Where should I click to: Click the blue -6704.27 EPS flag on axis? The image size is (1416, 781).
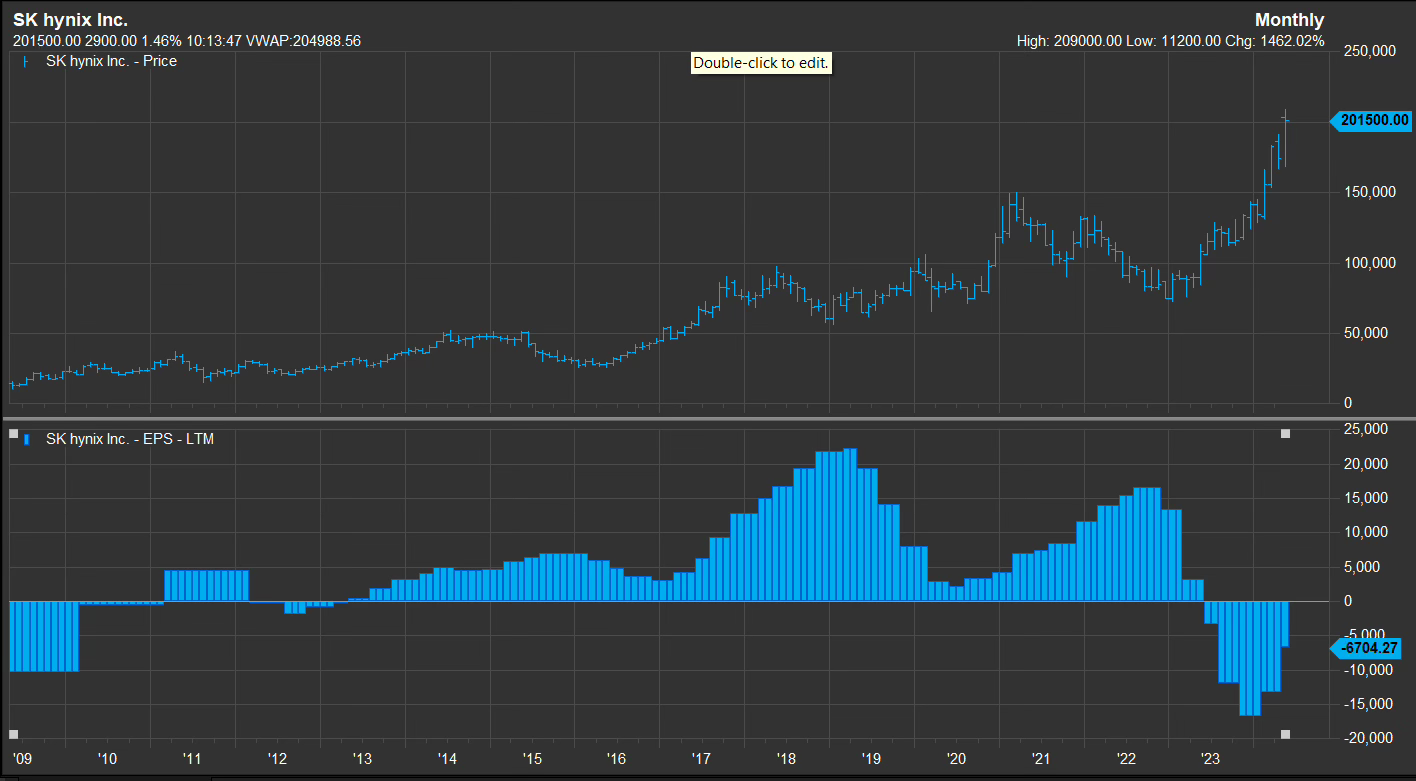[1367, 648]
